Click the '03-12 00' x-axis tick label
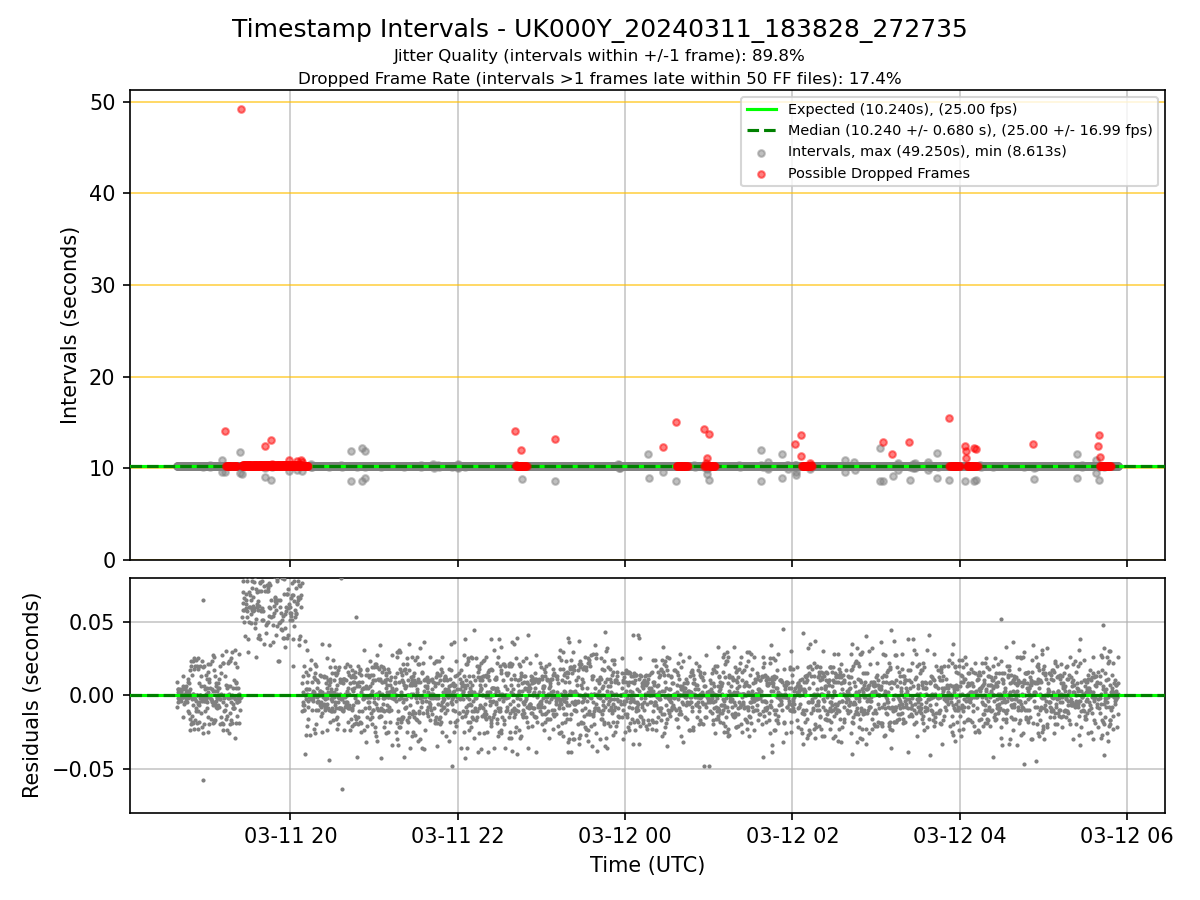This screenshot has height=900, width=1200. coord(625,834)
